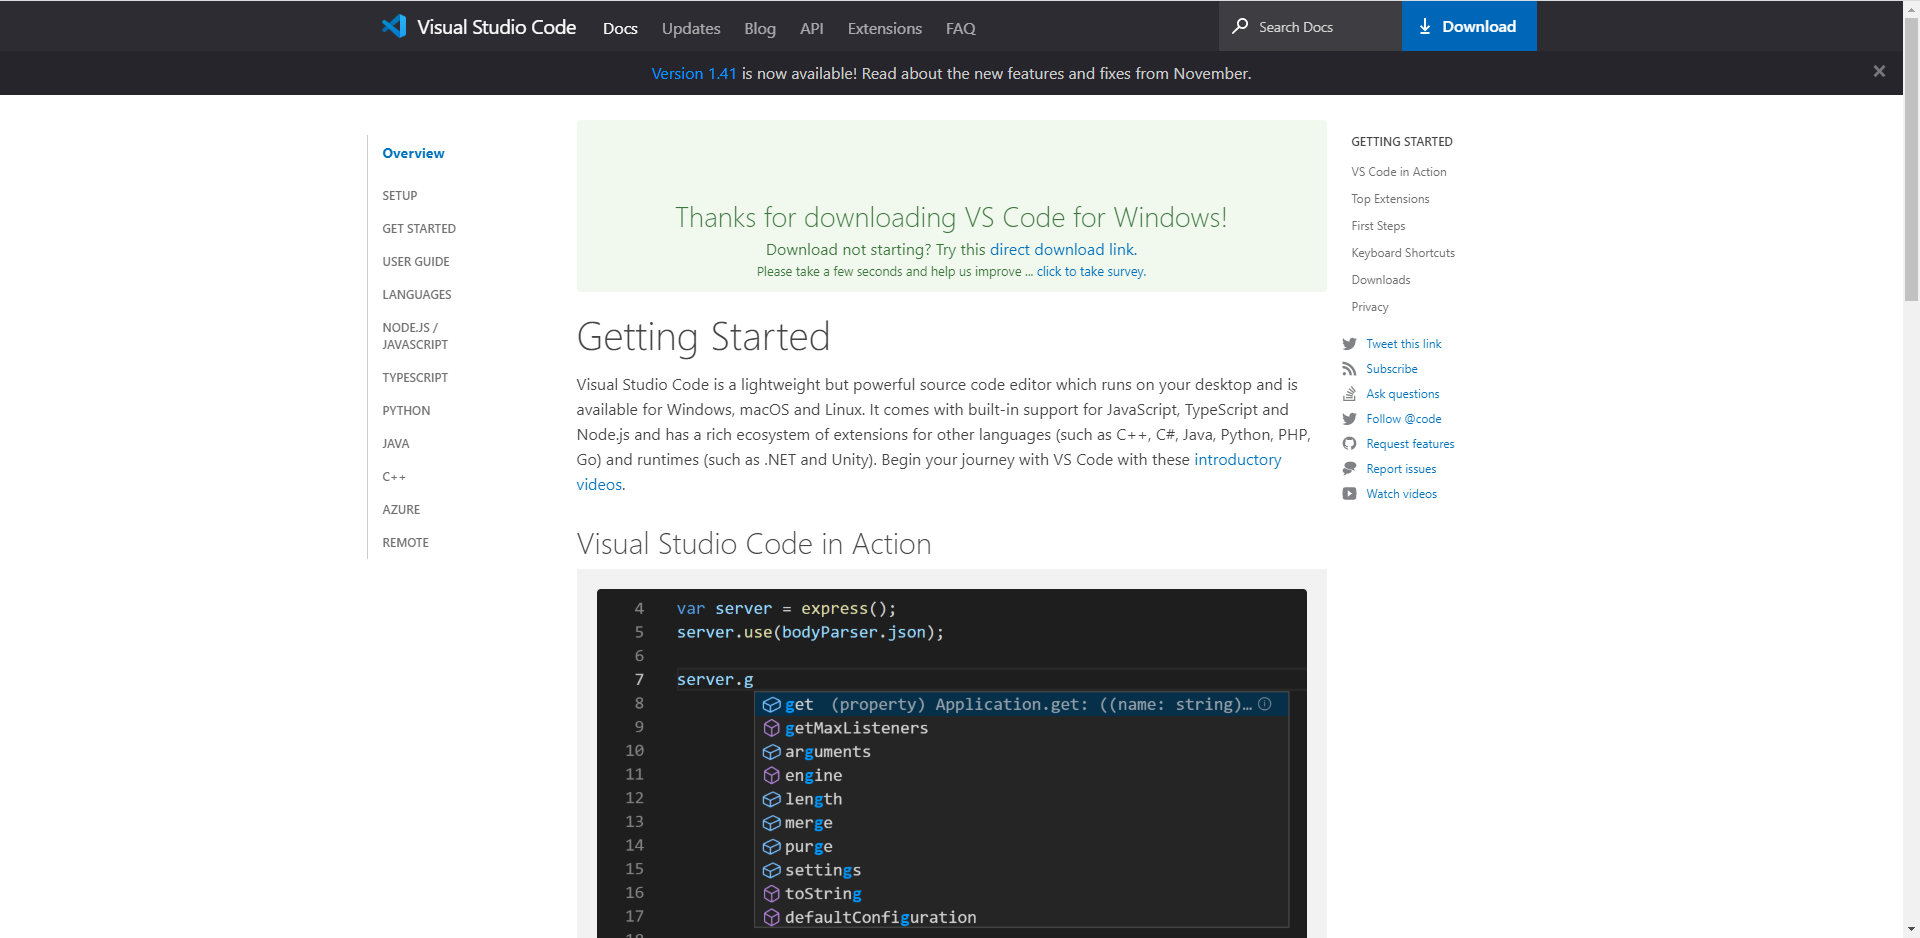Click the blue Download button

(1469, 26)
